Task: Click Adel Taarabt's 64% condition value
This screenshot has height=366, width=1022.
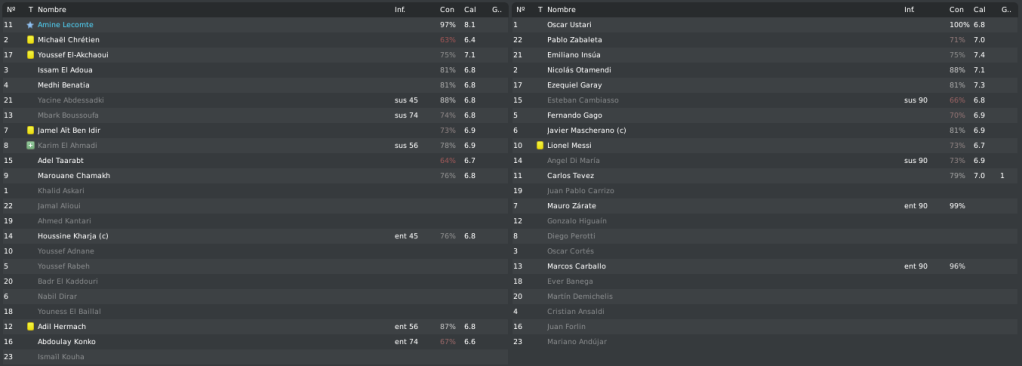Action: pyautogui.click(x=448, y=160)
